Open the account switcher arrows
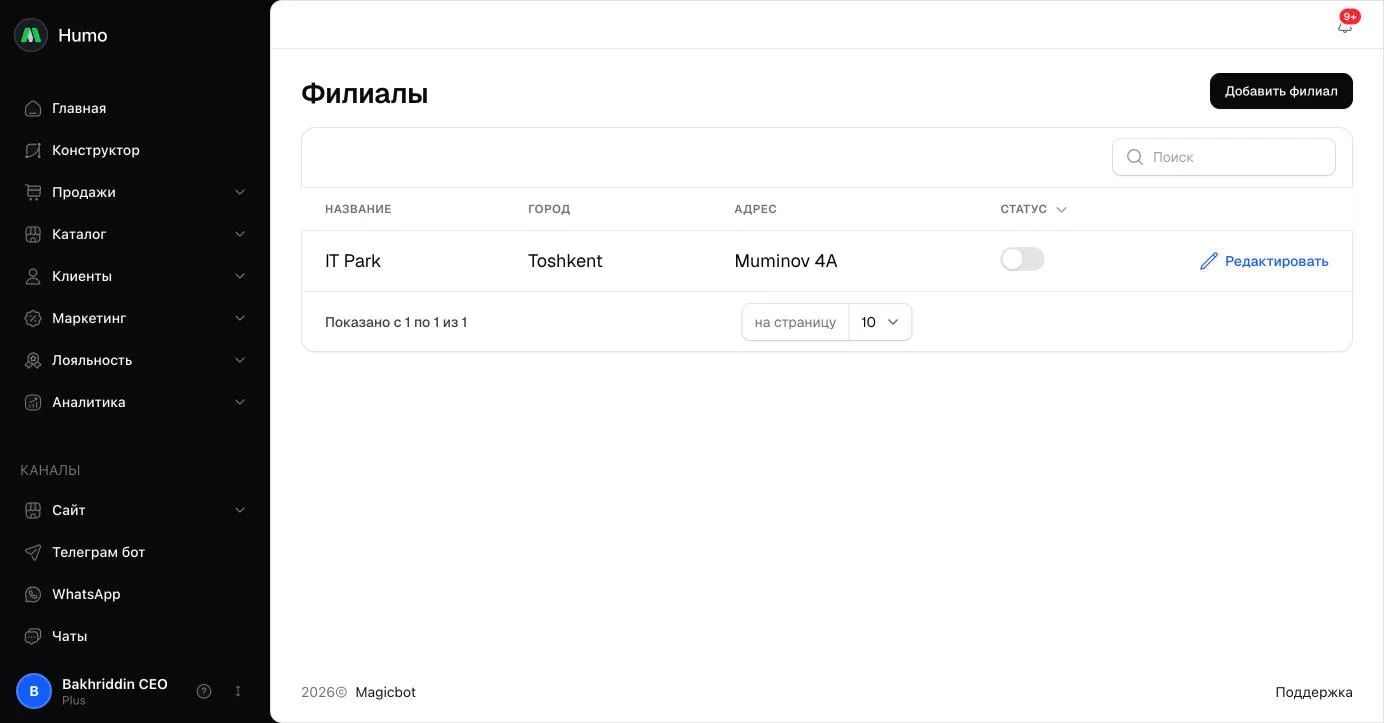 pos(238,691)
